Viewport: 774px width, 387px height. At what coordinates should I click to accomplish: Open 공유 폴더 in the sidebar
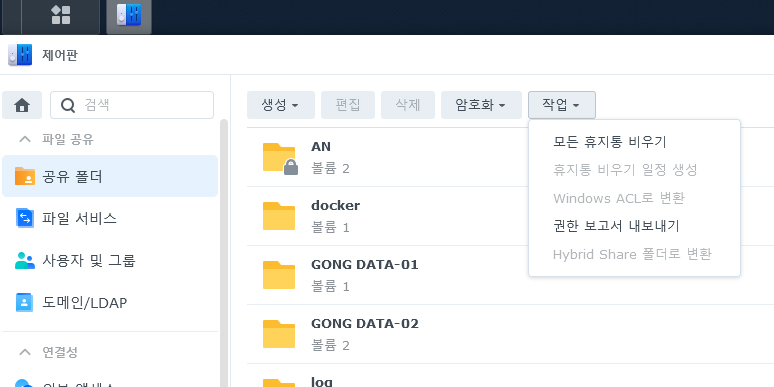(110, 176)
